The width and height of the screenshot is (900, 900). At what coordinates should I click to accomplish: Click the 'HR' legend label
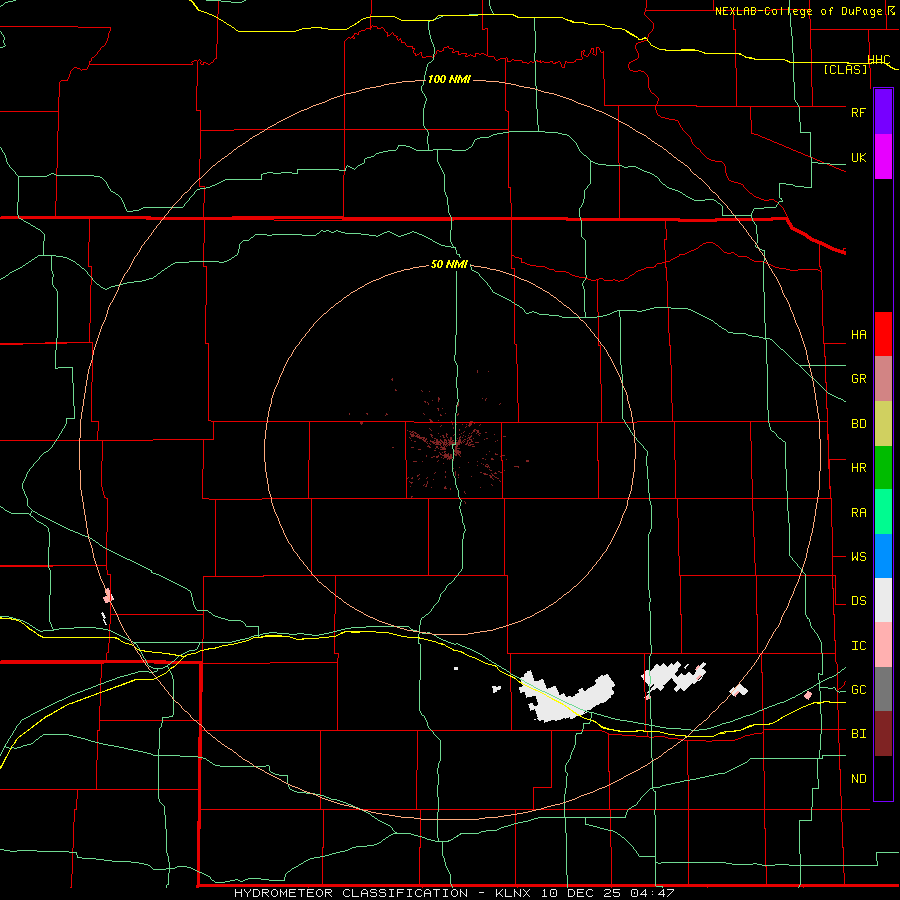point(858,468)
